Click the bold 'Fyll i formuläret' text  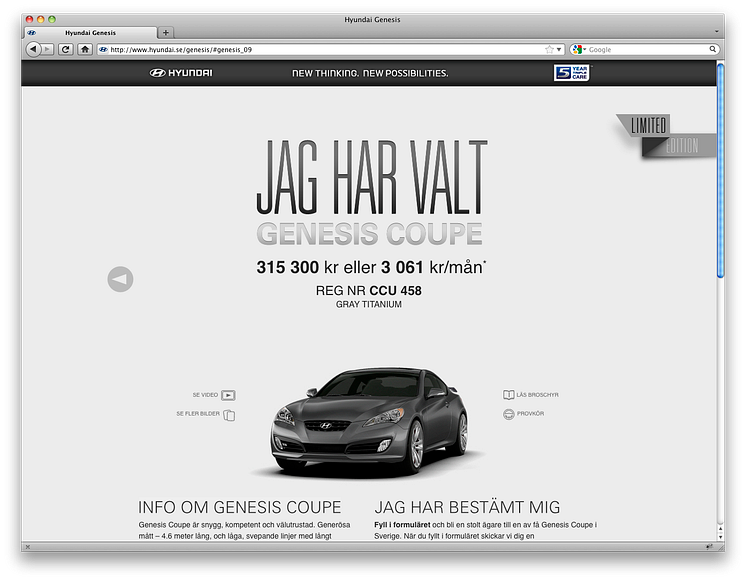pyautogui.click(x=402, y=525)
